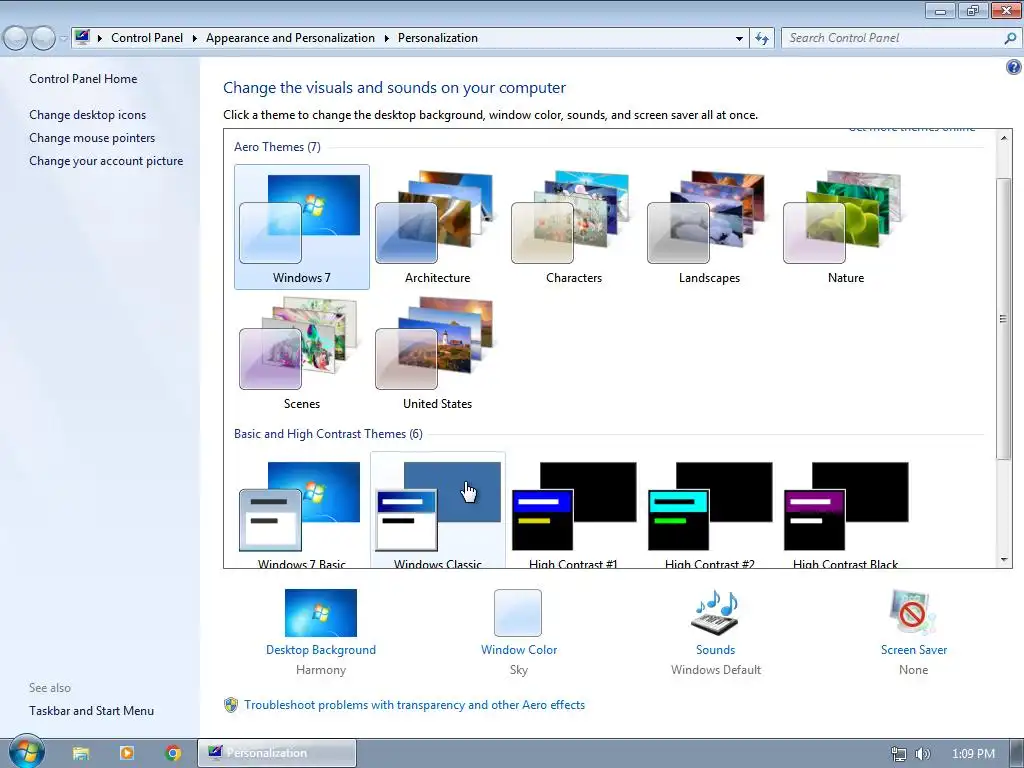This screenshot has height=768, width=1024.
Task: Click the Back navigation button
Action: coord(16,39)
